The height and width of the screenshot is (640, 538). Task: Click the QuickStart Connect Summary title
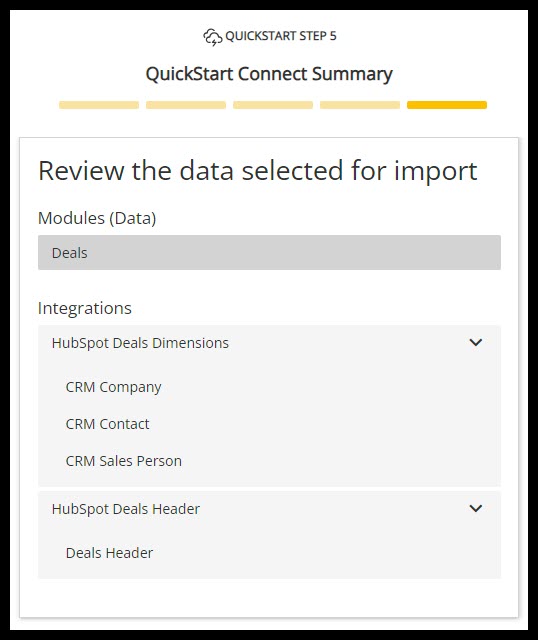[x=269, y=74]
